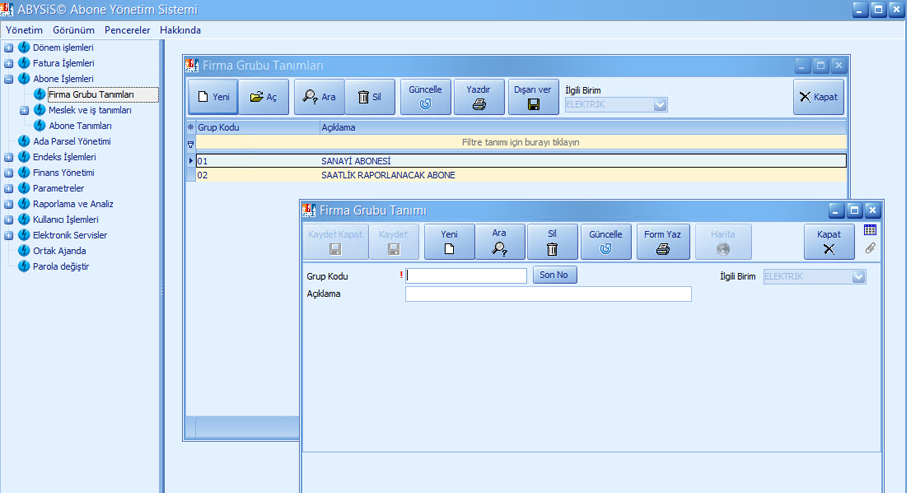Click the filter funnel icon in grid

coord(190,143)
